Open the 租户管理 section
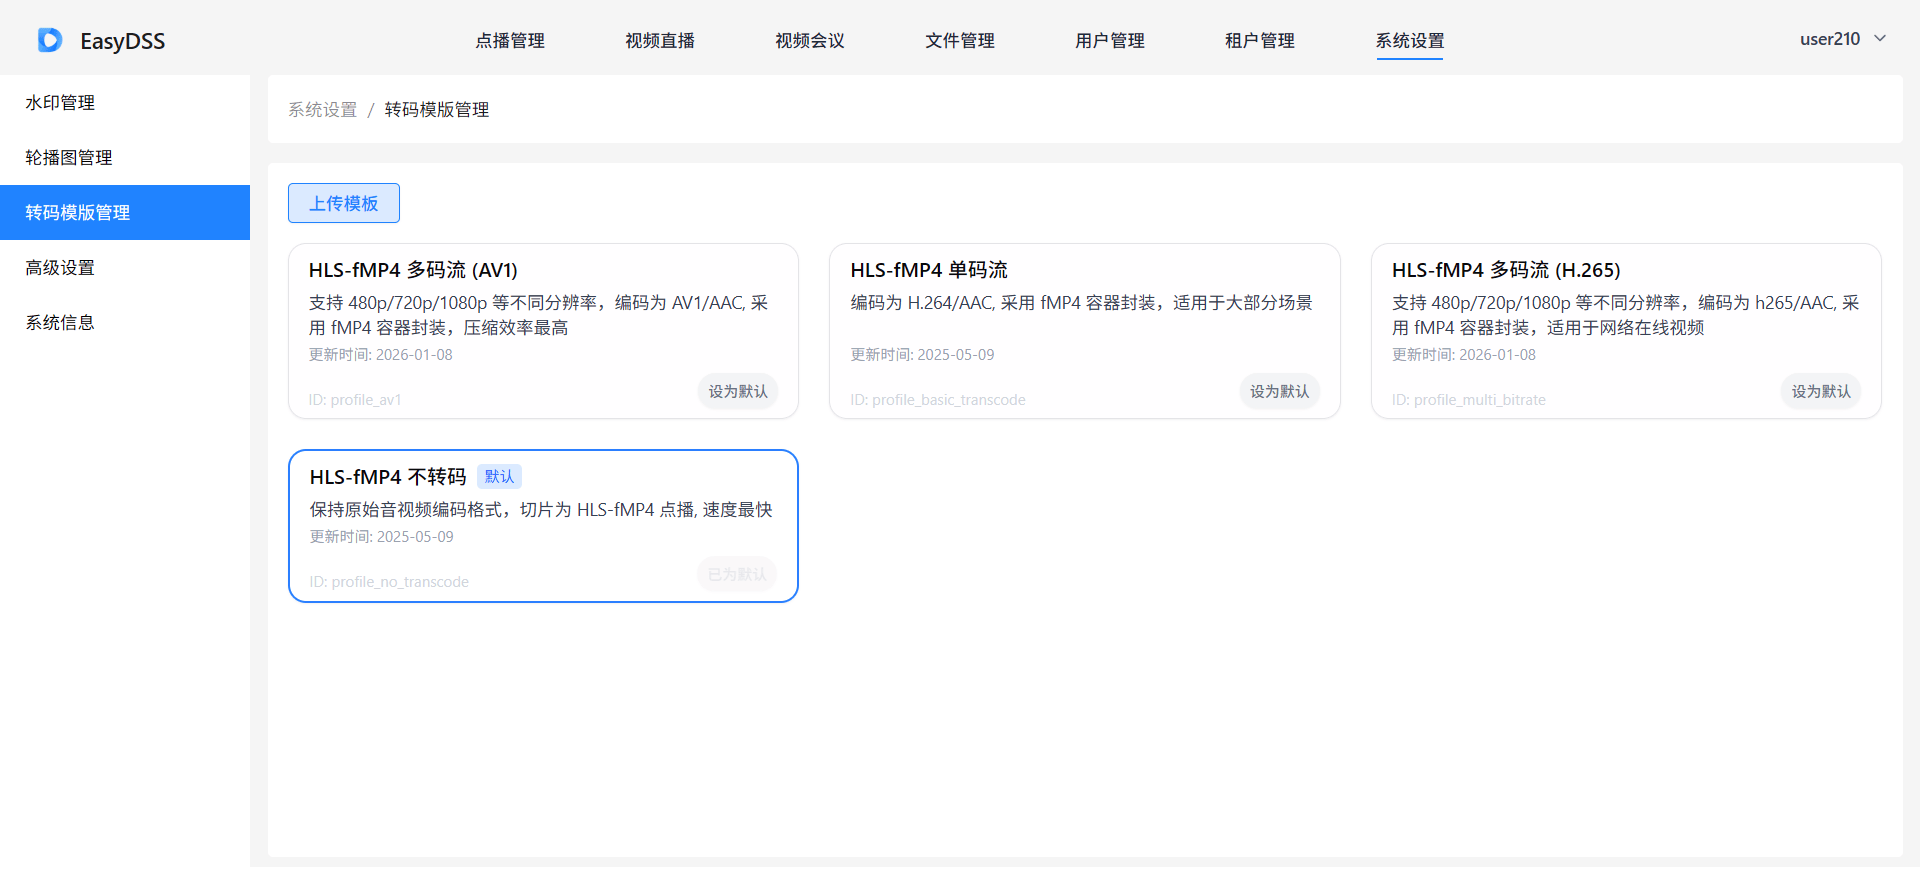 (x=1260, y=41)
